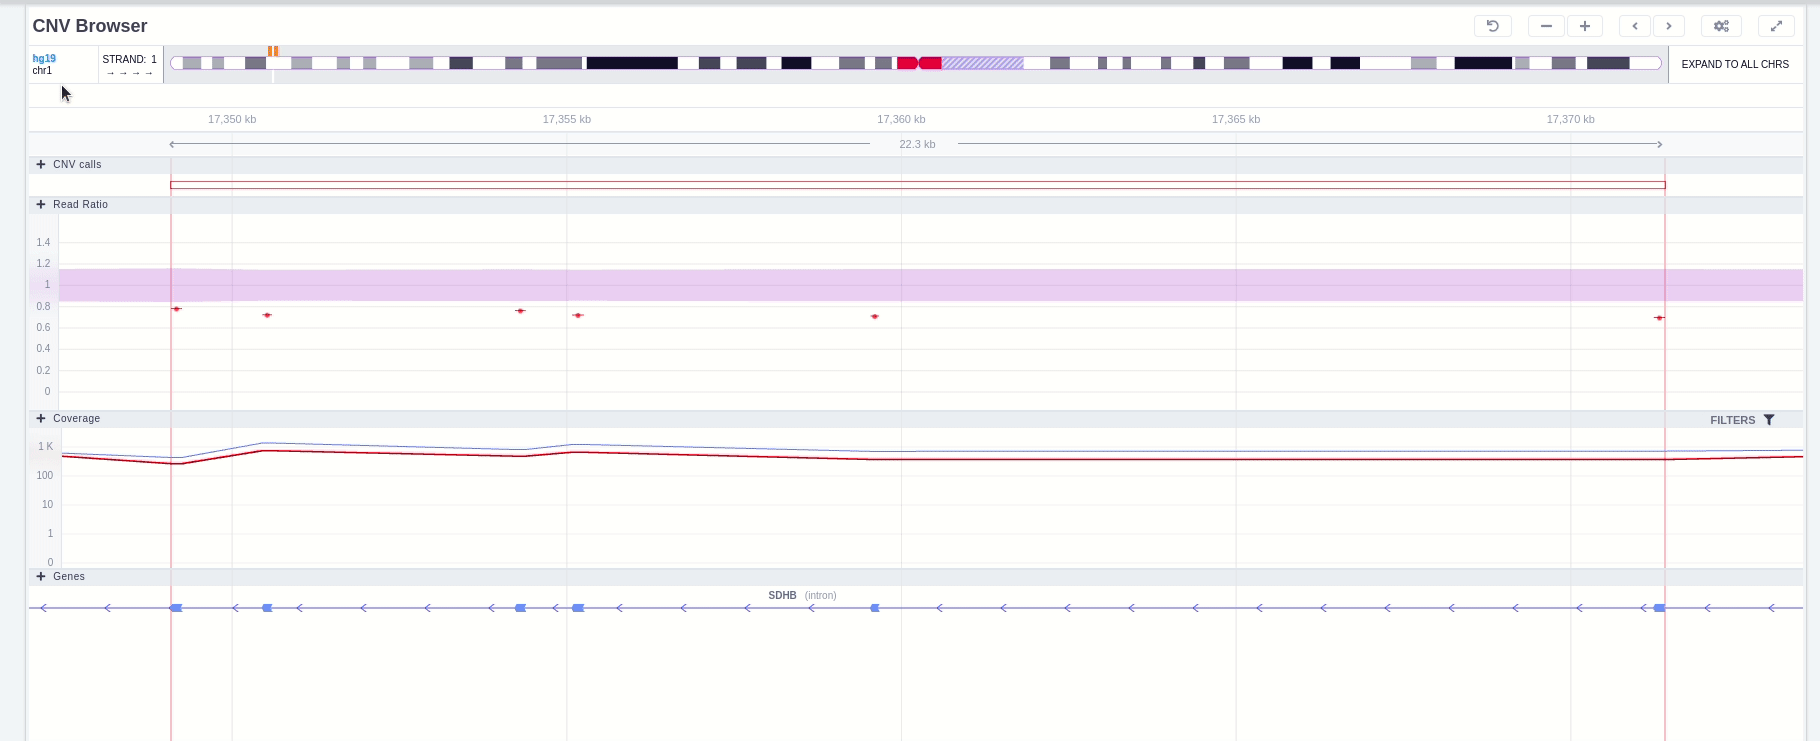Click the red centromere on the ideogram

click(x=919, y=63)
